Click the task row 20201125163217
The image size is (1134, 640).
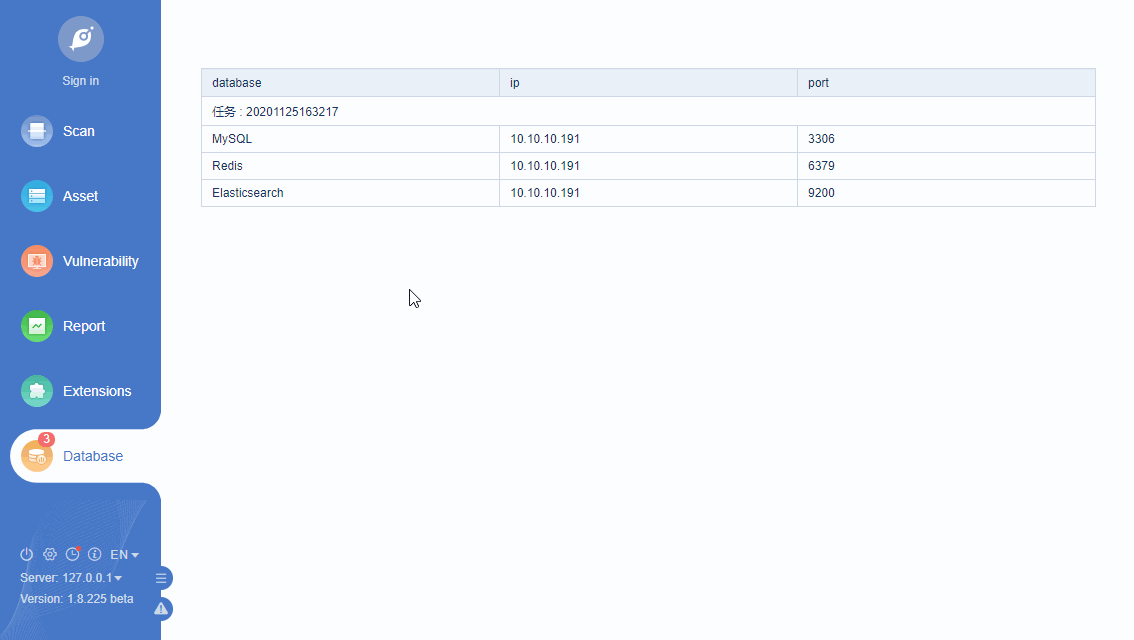click(649, 111)
